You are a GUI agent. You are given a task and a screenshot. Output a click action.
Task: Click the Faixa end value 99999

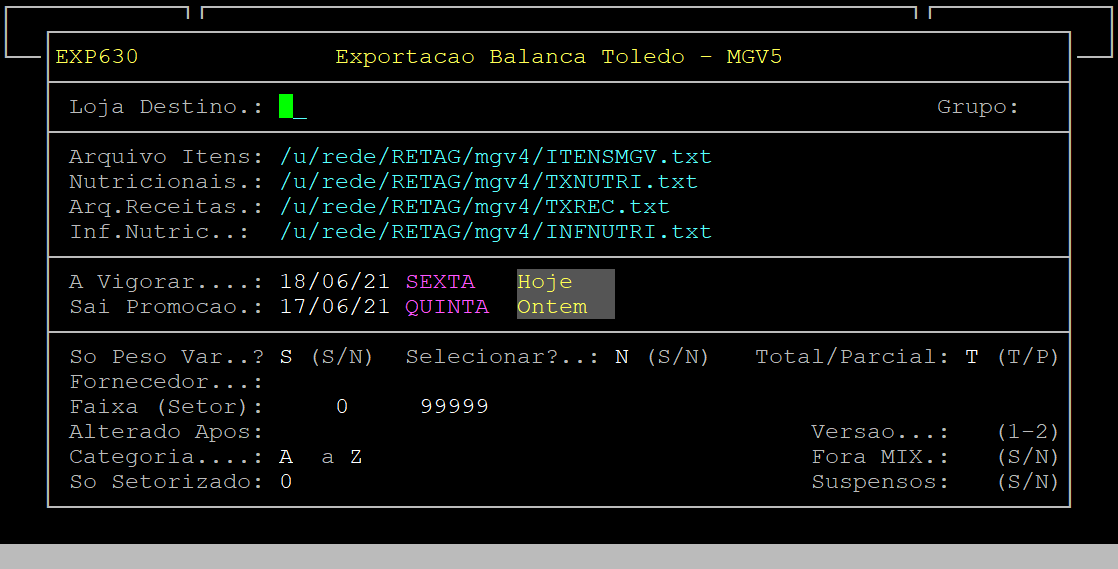point(454,406)
